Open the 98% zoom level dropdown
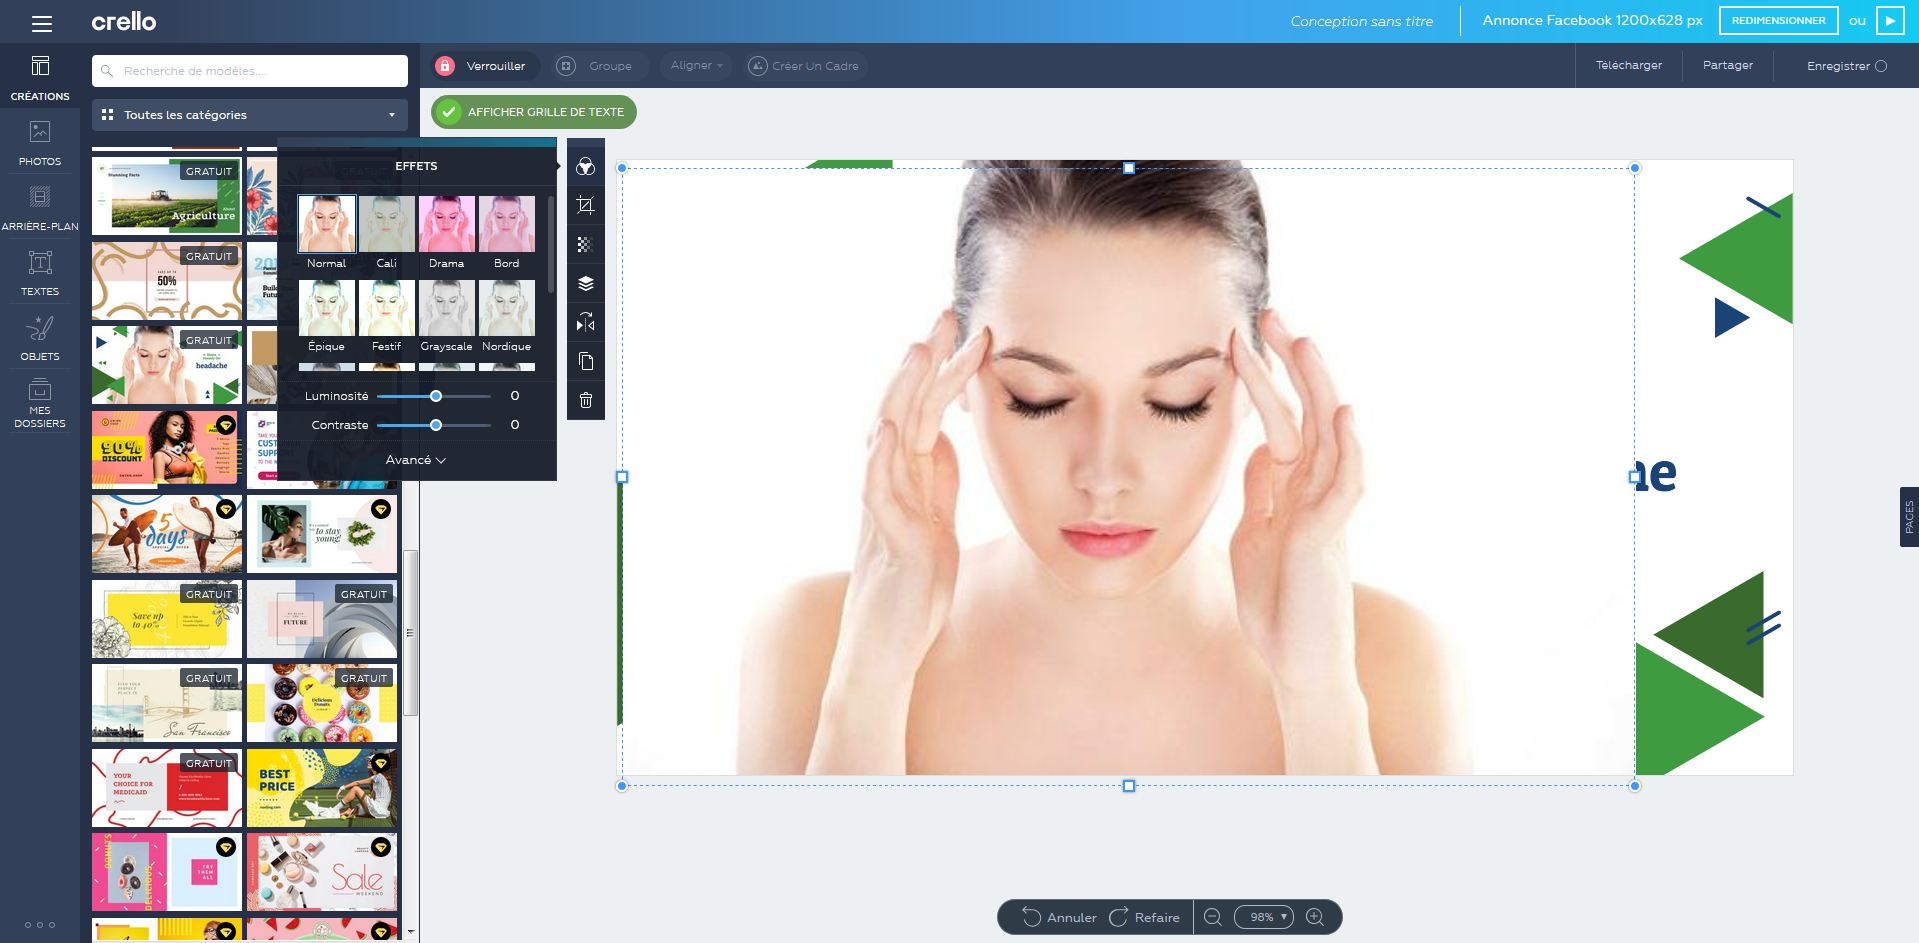The width and height of the screenshot is (1919, 943). [1264, 917]
